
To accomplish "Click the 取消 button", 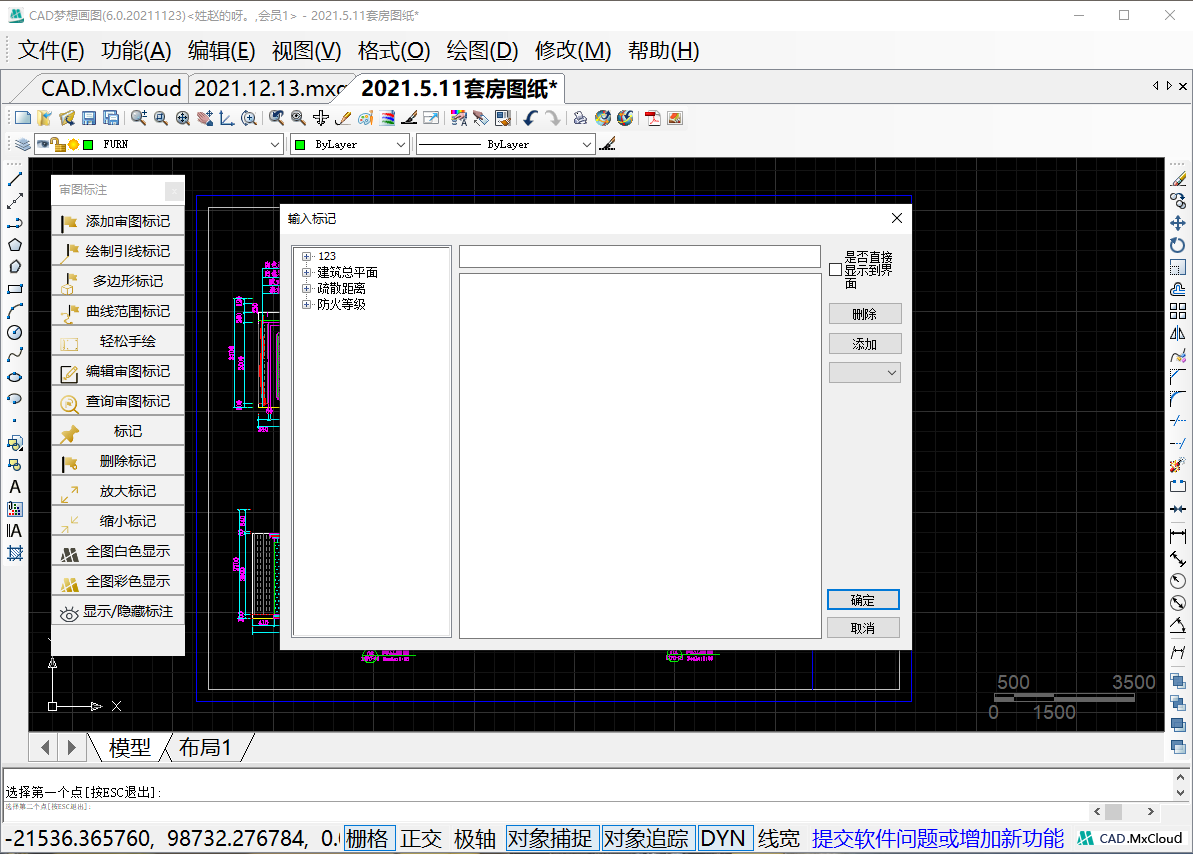I will pos(864,628).
